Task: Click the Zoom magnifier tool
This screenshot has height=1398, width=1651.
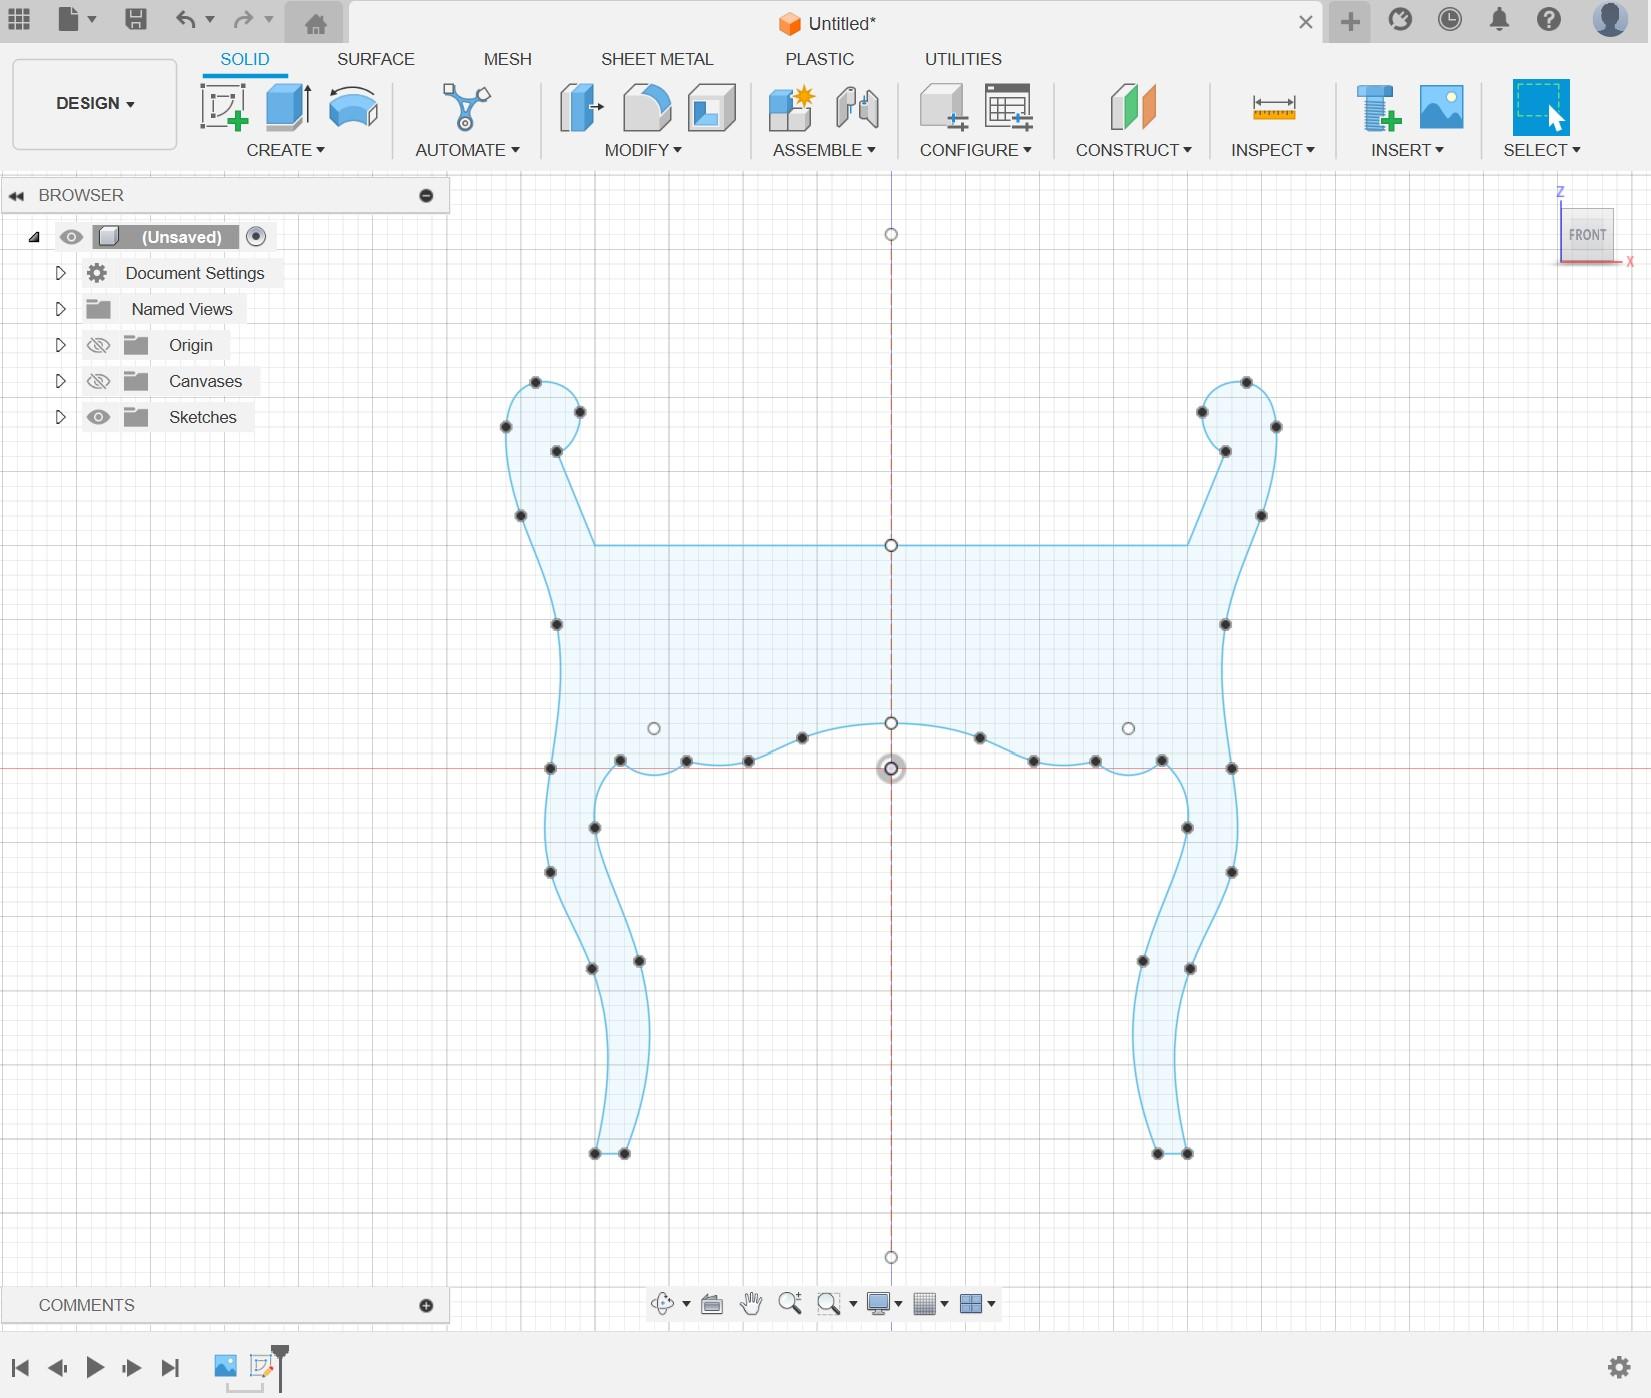Action: pyautogui.click(x=790, y=1303)
